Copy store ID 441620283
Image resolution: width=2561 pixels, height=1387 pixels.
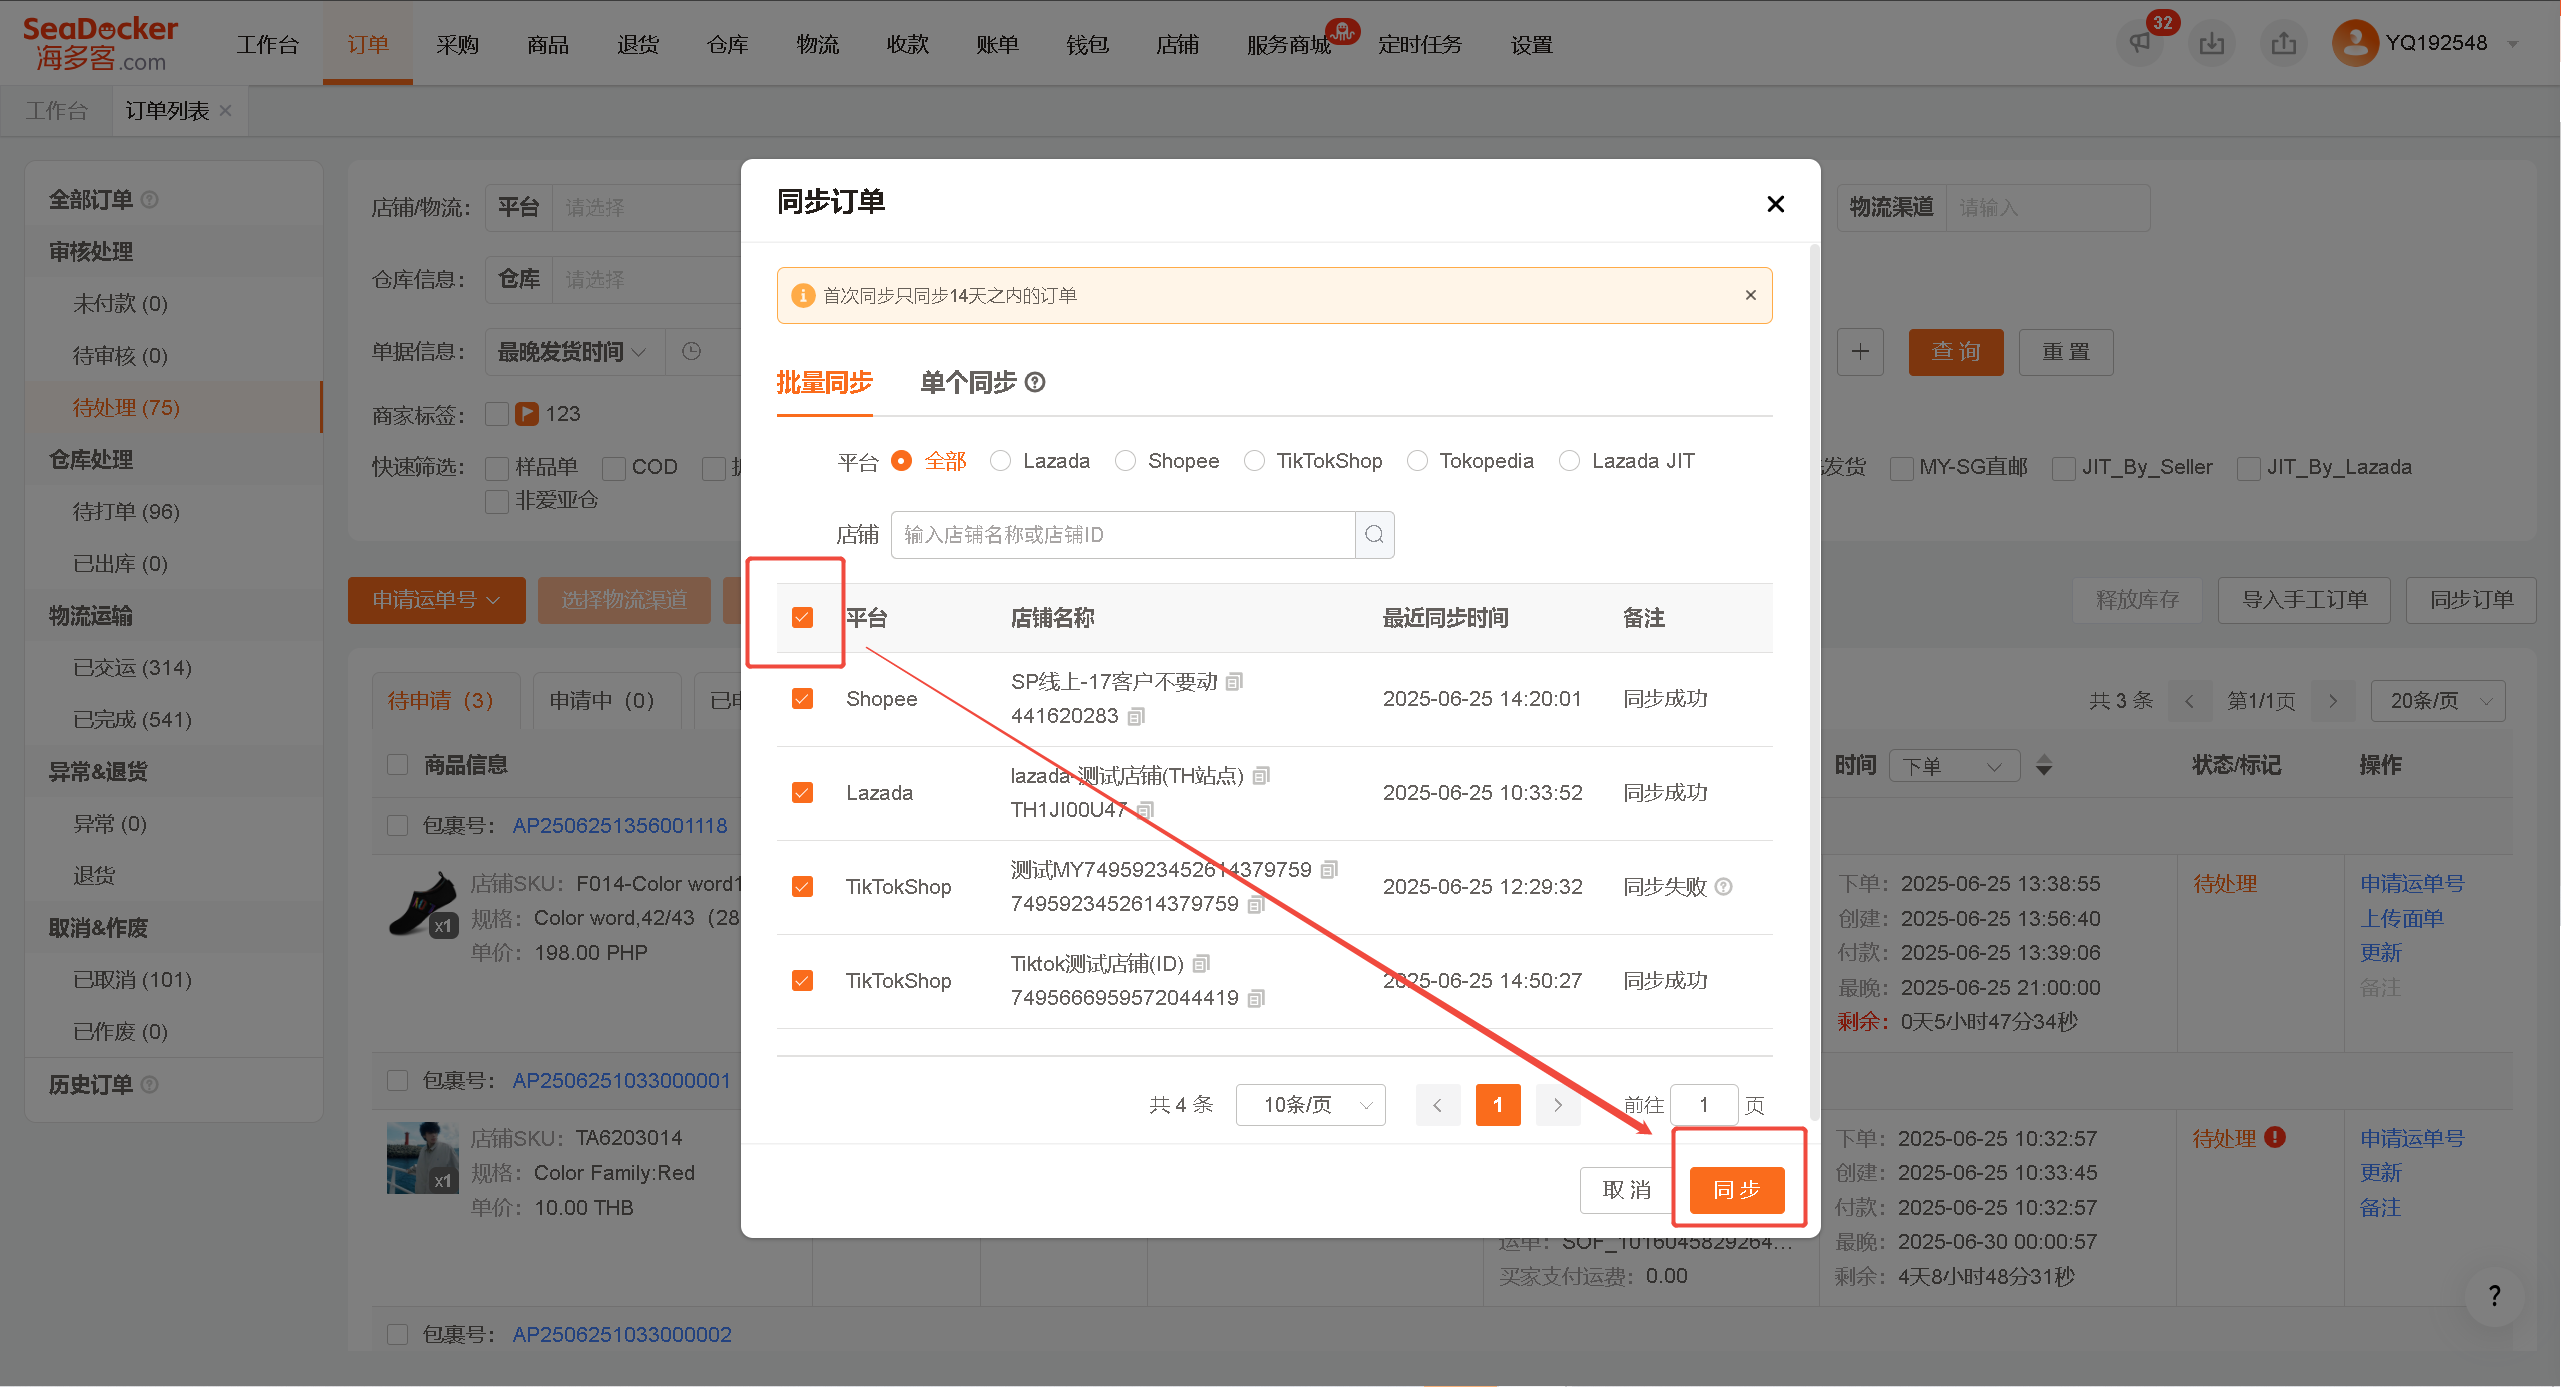pyautogui.click(x=1136, y=716)
